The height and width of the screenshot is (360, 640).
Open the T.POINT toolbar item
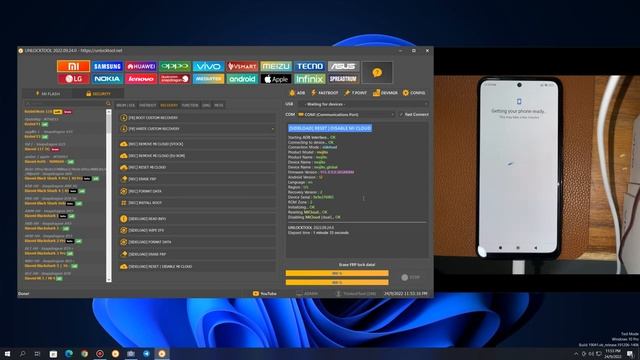tap(356, 93)
